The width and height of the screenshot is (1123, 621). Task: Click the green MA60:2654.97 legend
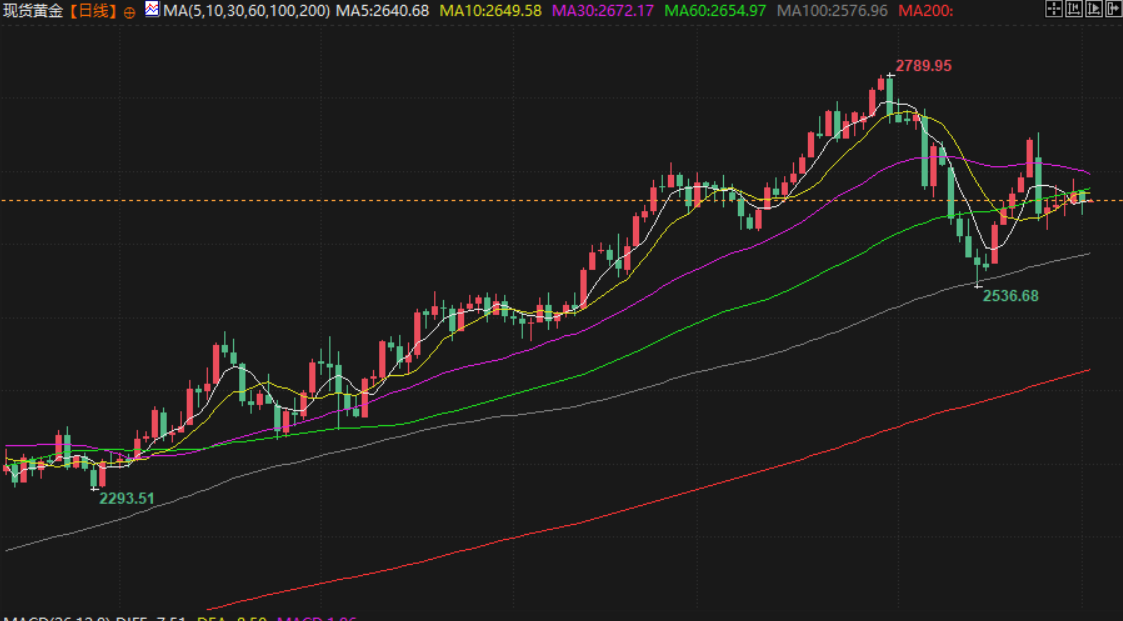pos(716,11)
